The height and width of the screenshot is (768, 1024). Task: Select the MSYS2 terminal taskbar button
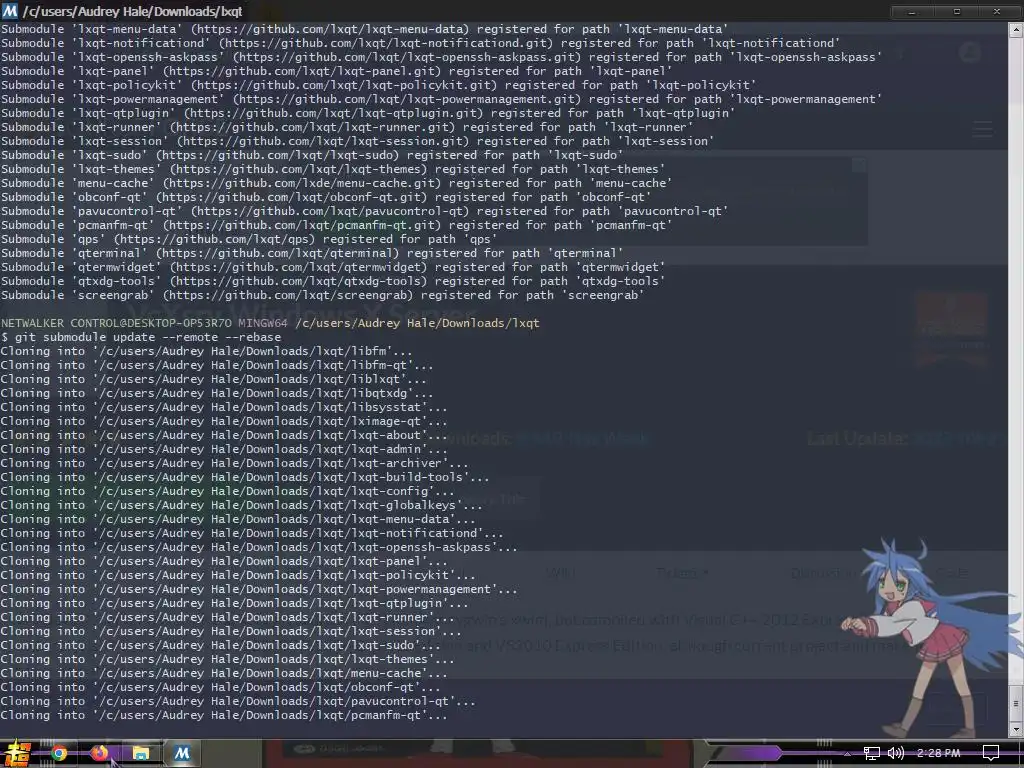coord(182,754)
